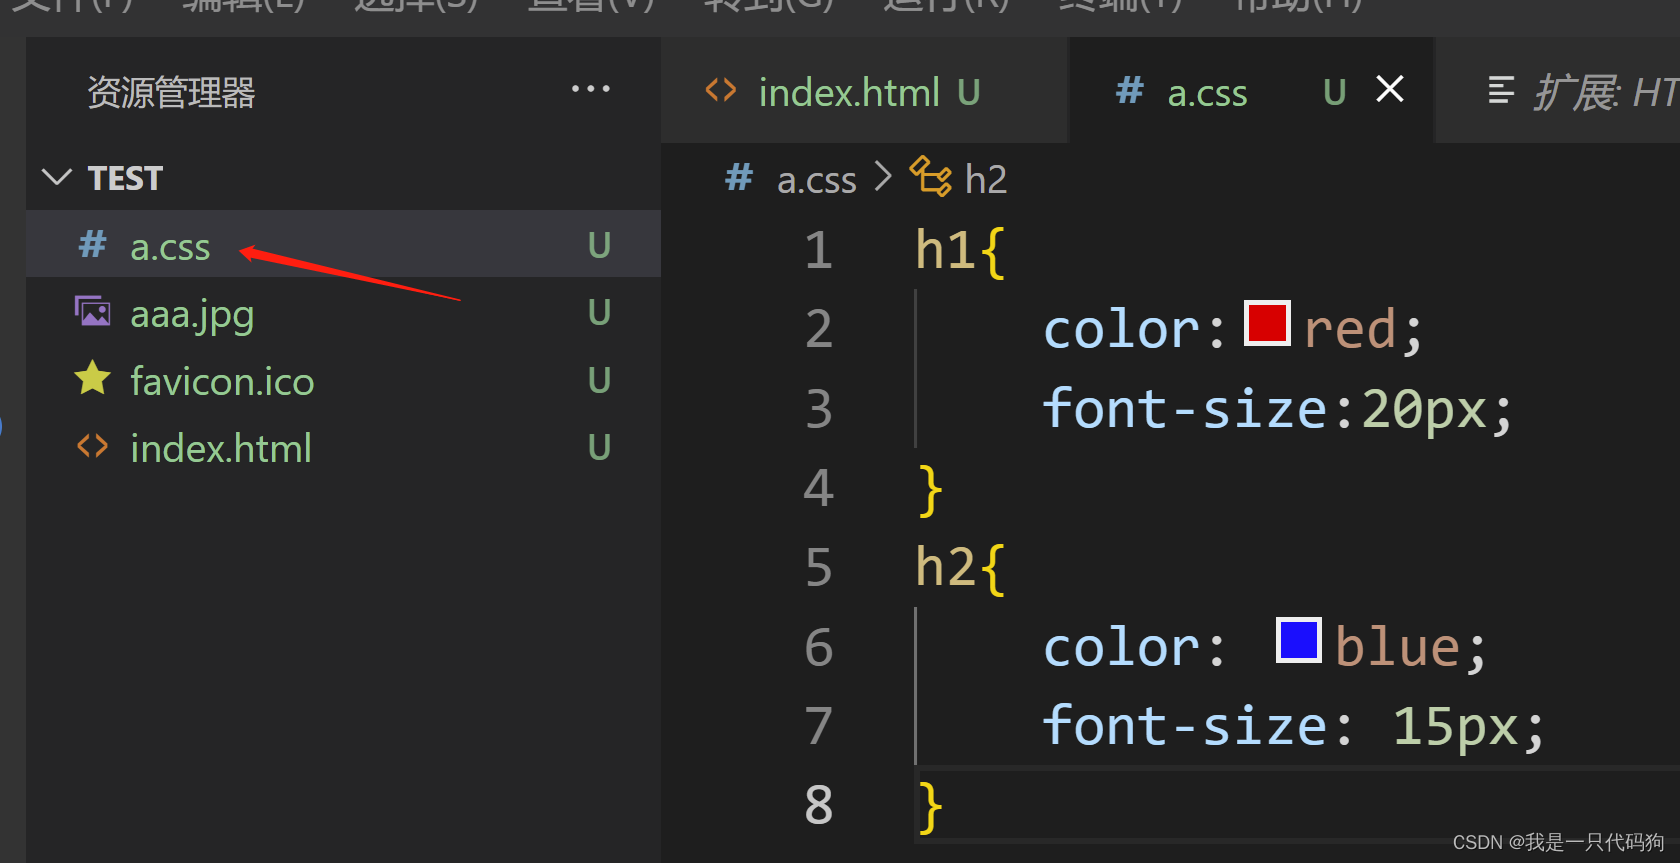Click the hash icon in the a.css tab
Screen dimensions: 1680x863
click(x=1130, y=90)
